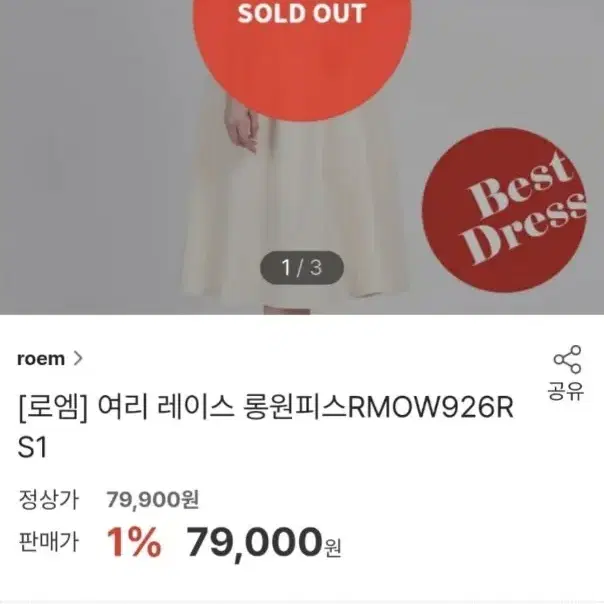
Task: Tap the 79,000 sale price
Action: click(x=254, y=542)
